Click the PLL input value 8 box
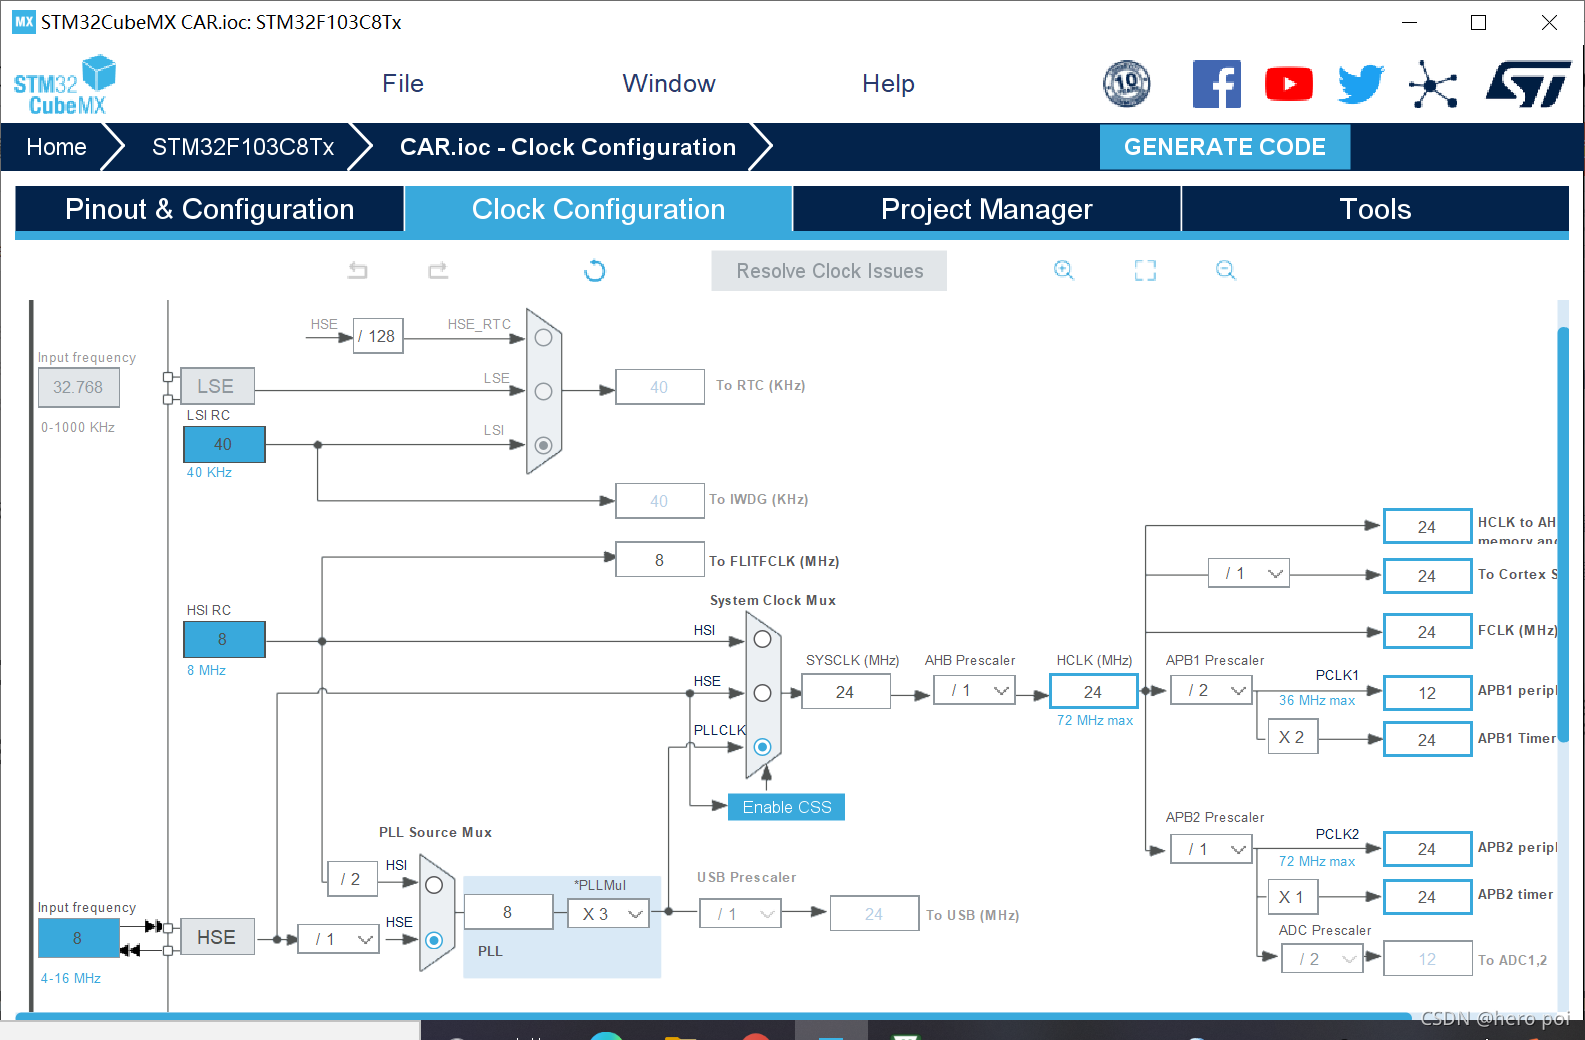Screen dimensions: 1585x1040 pos(508,912)
